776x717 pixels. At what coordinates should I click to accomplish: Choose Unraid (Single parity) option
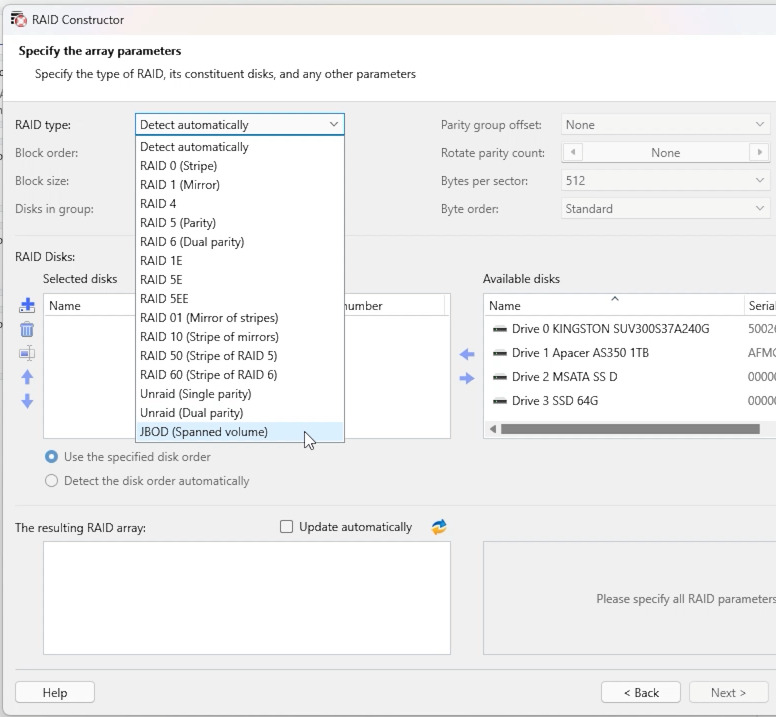(x=240, y=394)
